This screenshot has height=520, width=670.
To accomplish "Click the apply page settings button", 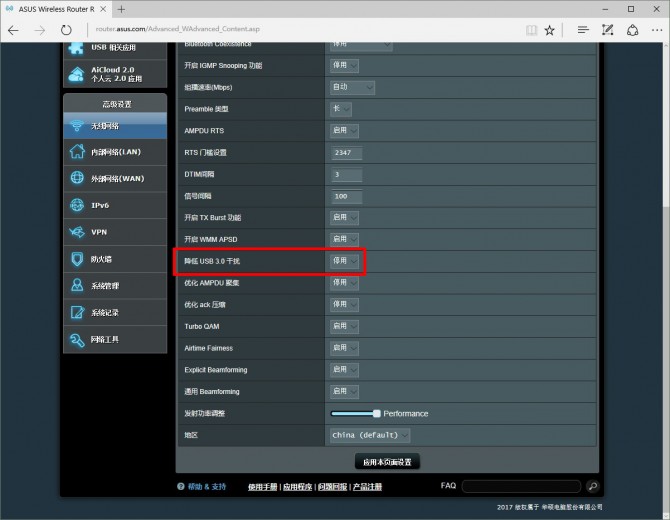I will pyautogui.click(x=387, y=462).
